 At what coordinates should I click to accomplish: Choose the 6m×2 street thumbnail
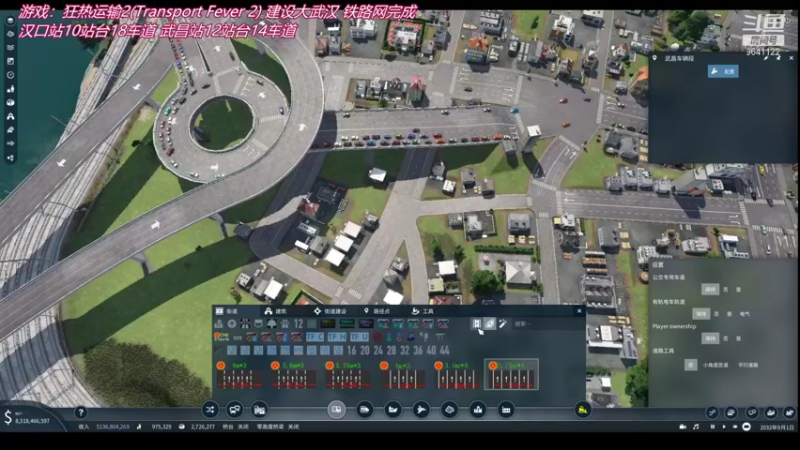(x=403, y=374)
